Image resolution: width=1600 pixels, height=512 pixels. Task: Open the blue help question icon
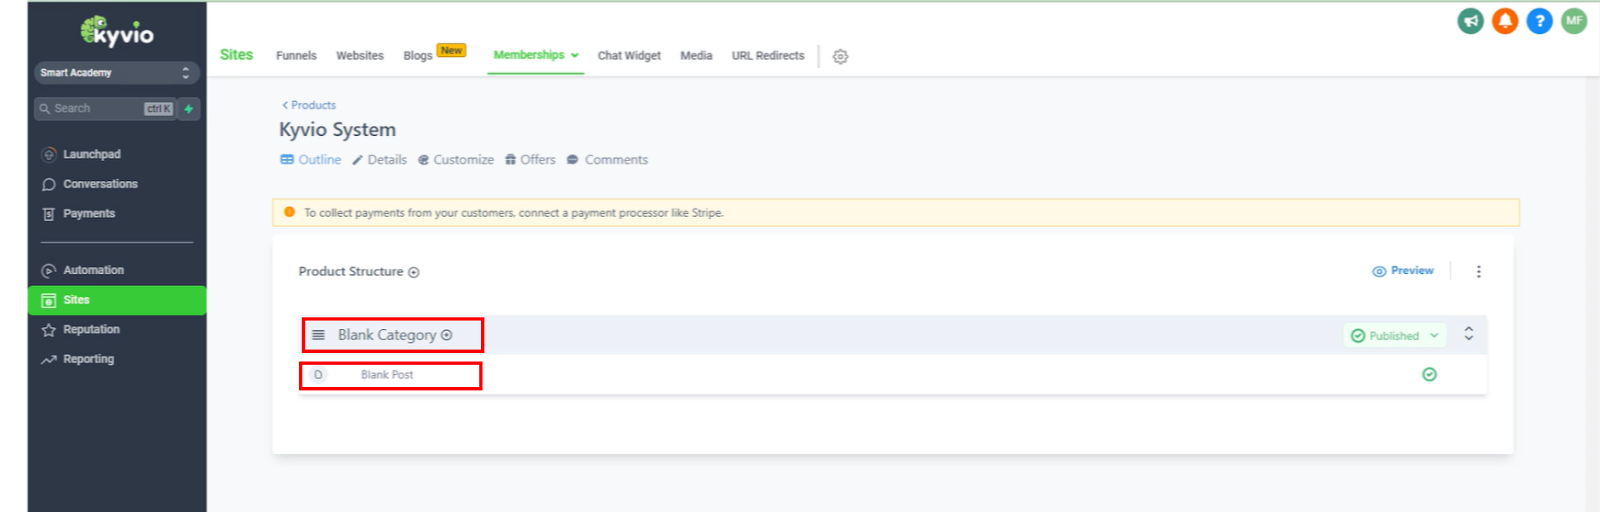(x=1539, y=21)
